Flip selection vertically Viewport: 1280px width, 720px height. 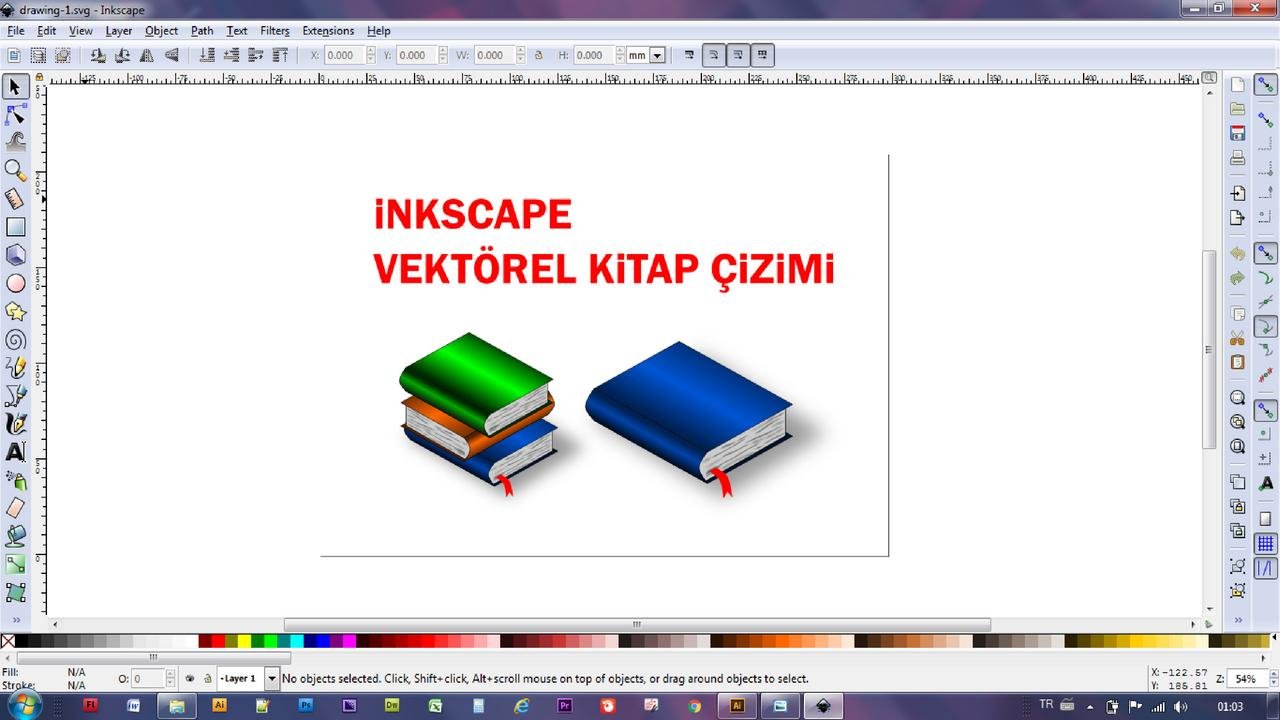pyautogui.click(x=171, y=55)
